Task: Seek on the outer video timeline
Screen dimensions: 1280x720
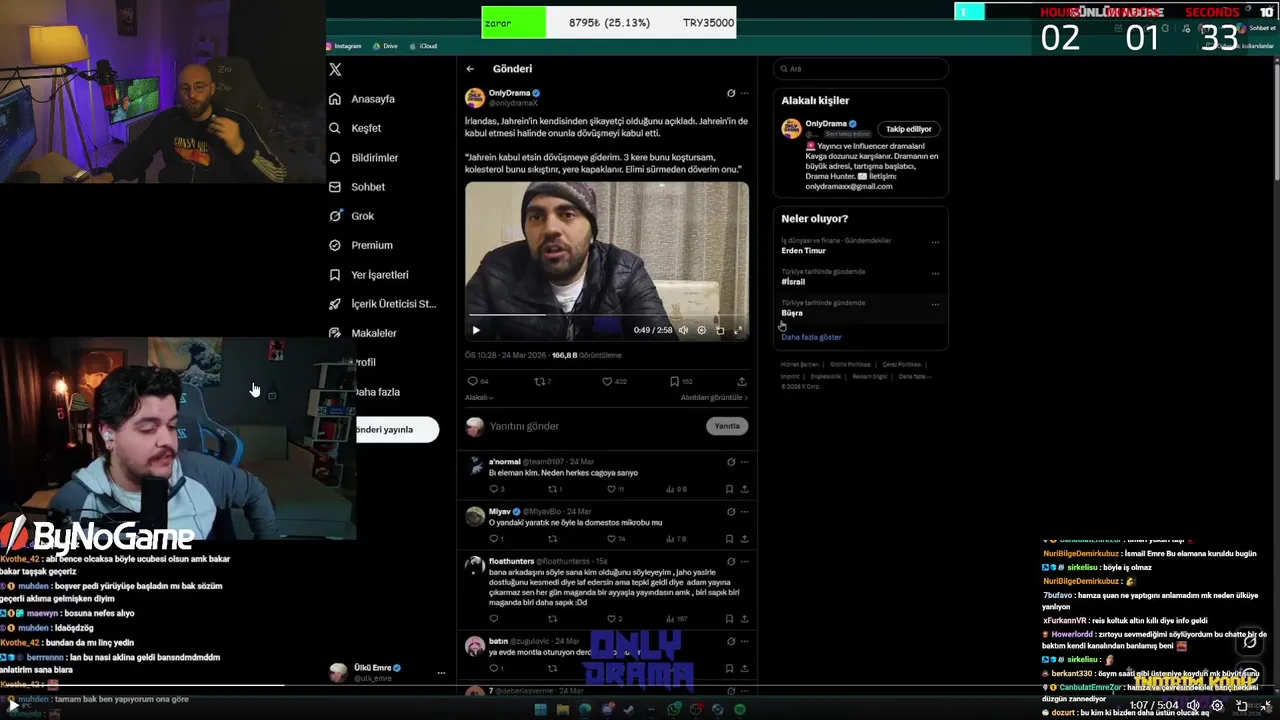Action: (x=640, y=686)
